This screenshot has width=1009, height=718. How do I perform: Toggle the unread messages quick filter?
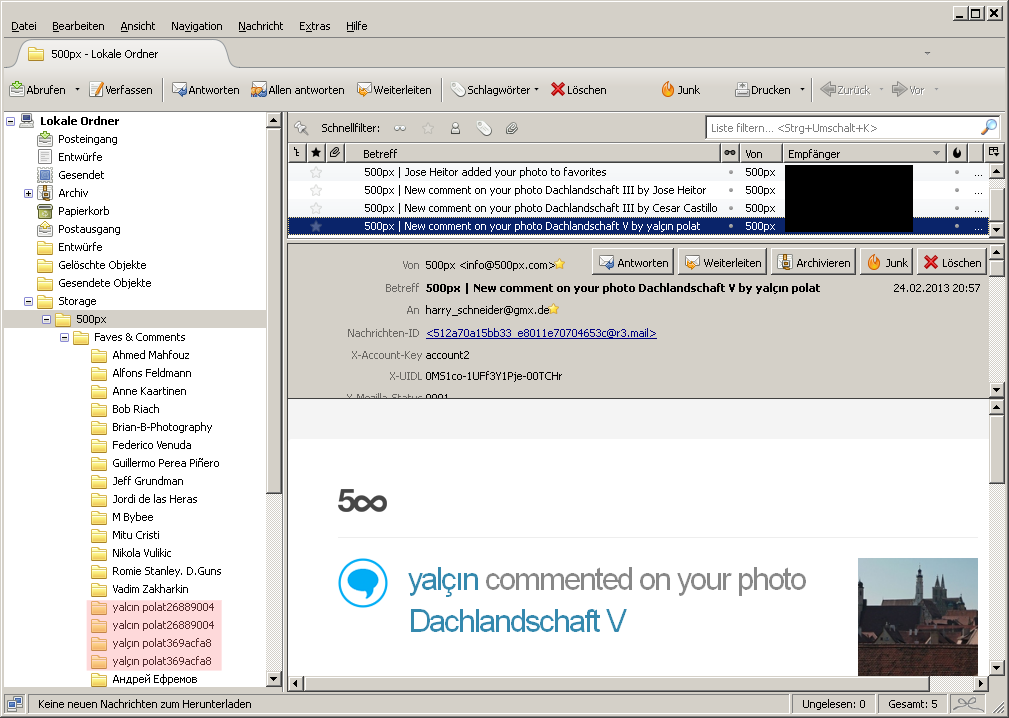[400, 128]
